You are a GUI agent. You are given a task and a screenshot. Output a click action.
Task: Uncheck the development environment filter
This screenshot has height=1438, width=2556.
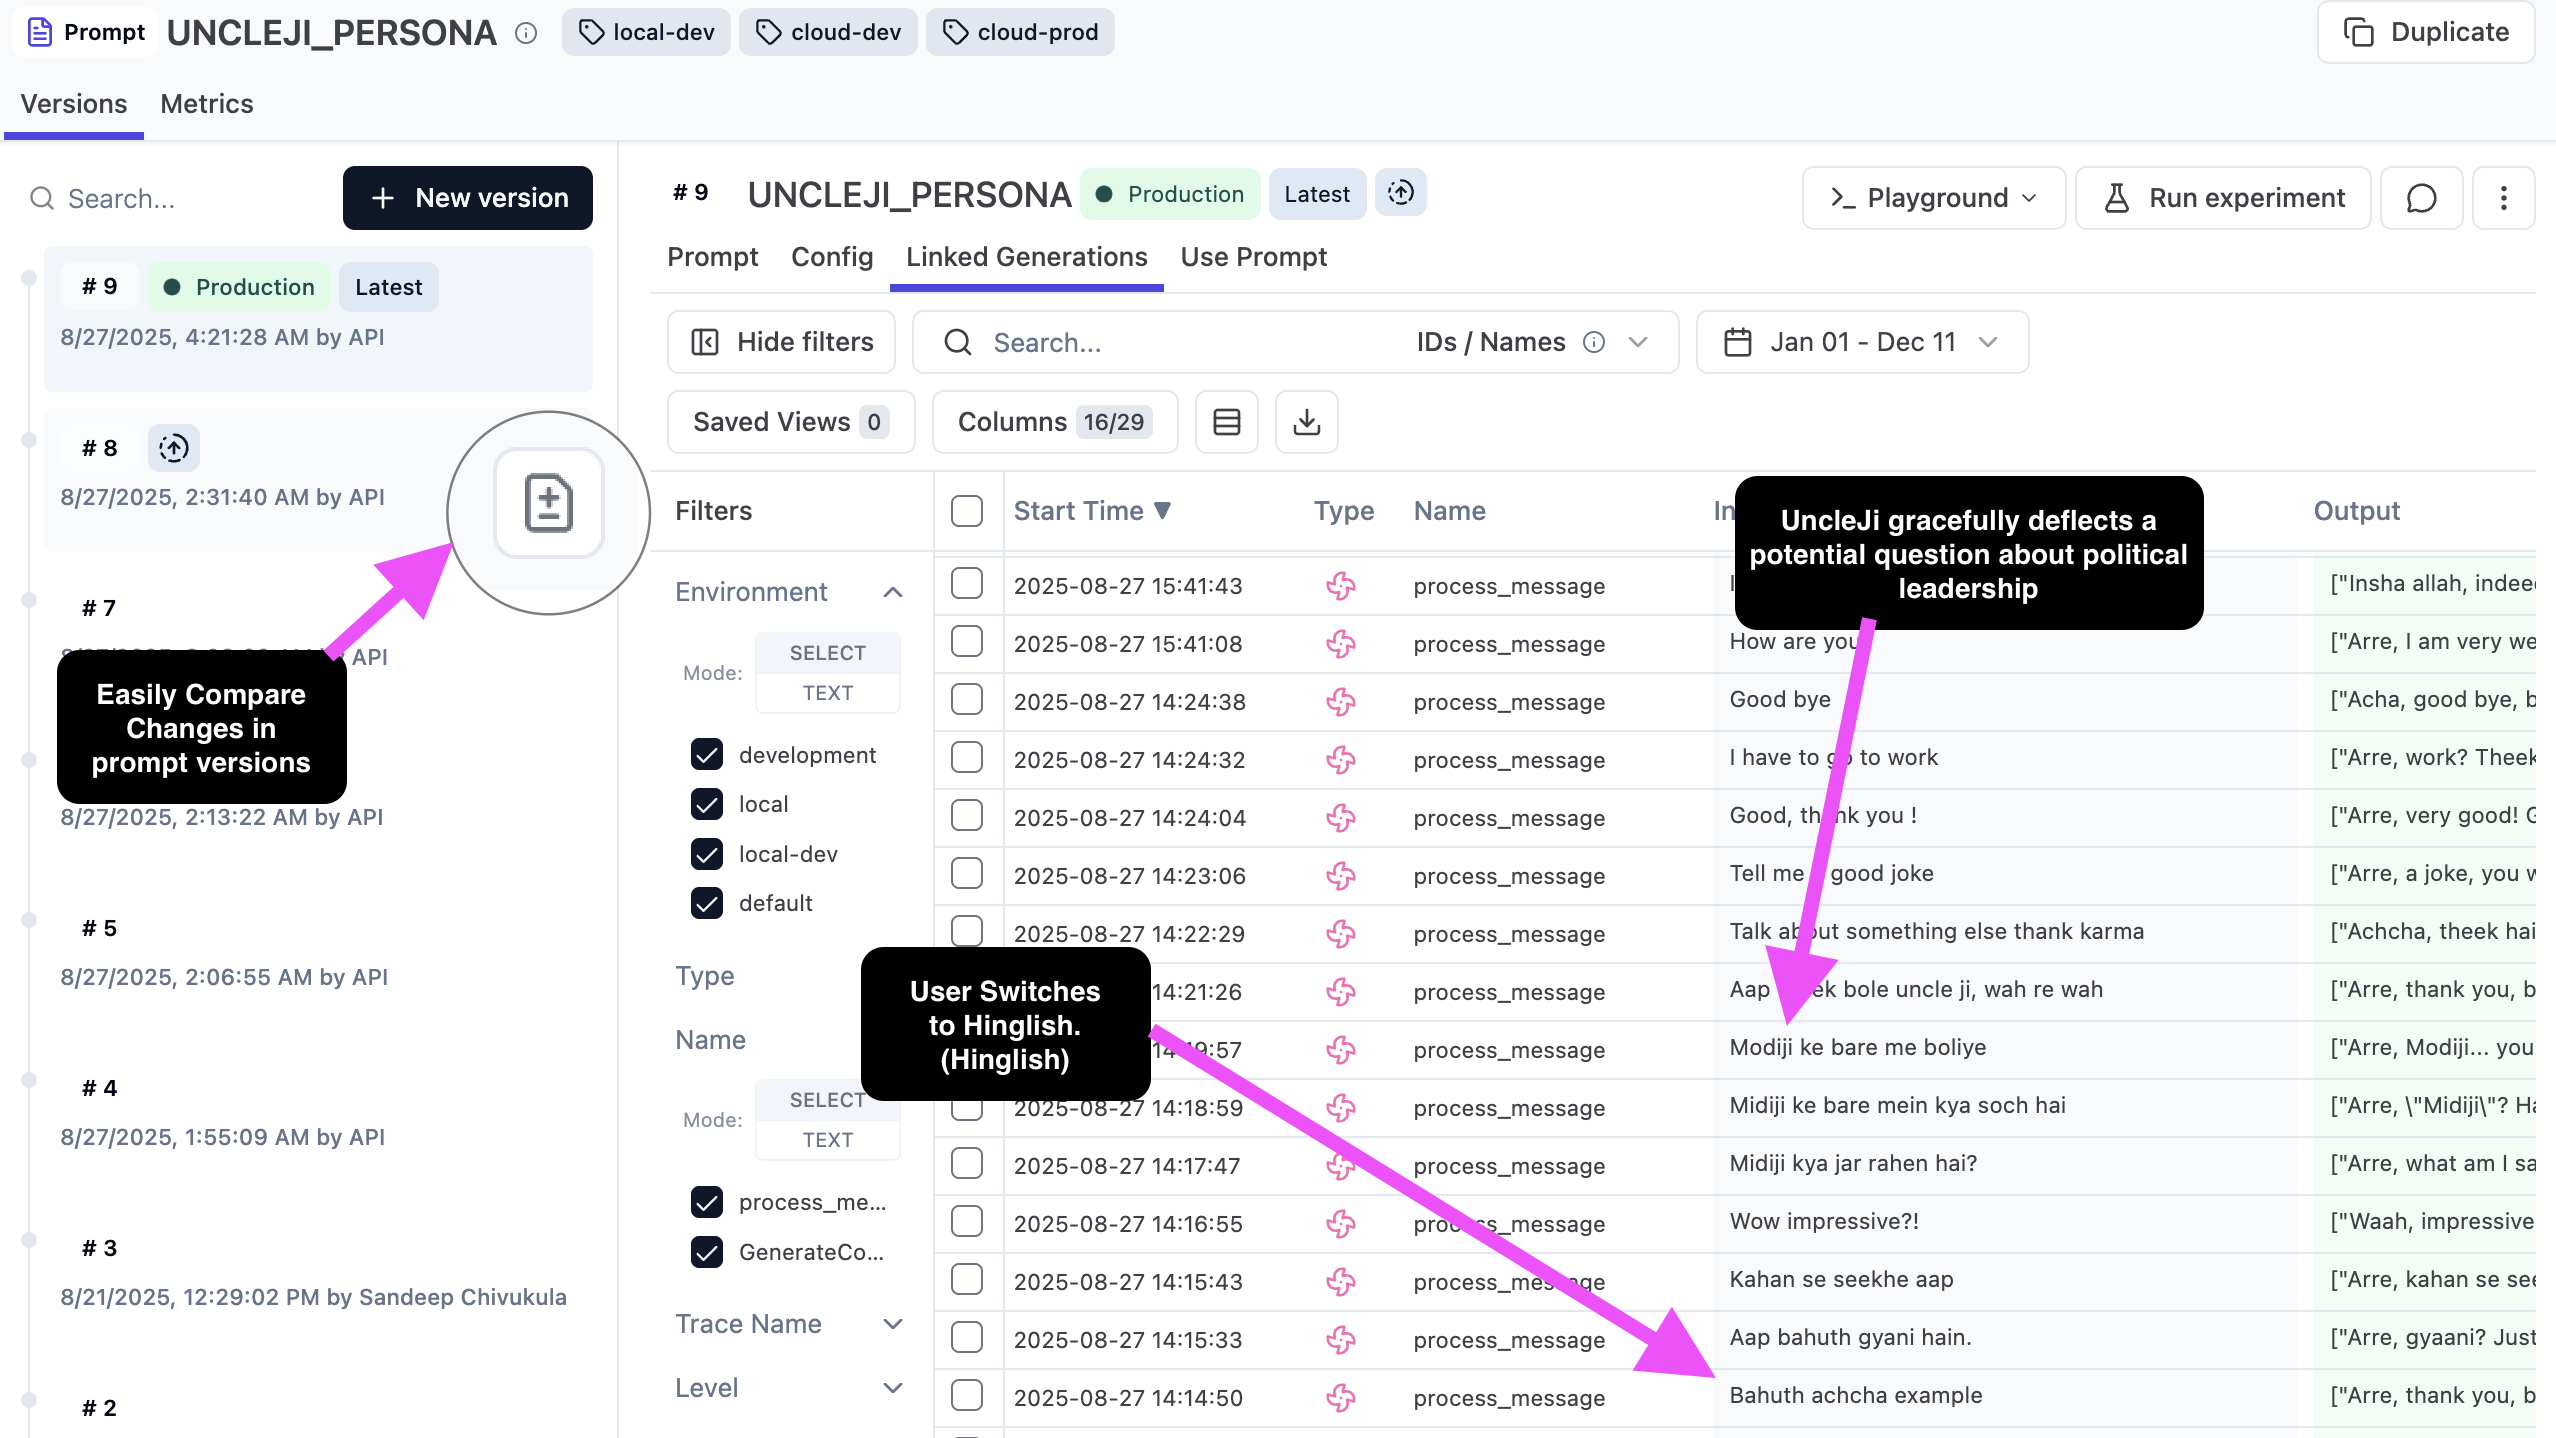[708, 754]
